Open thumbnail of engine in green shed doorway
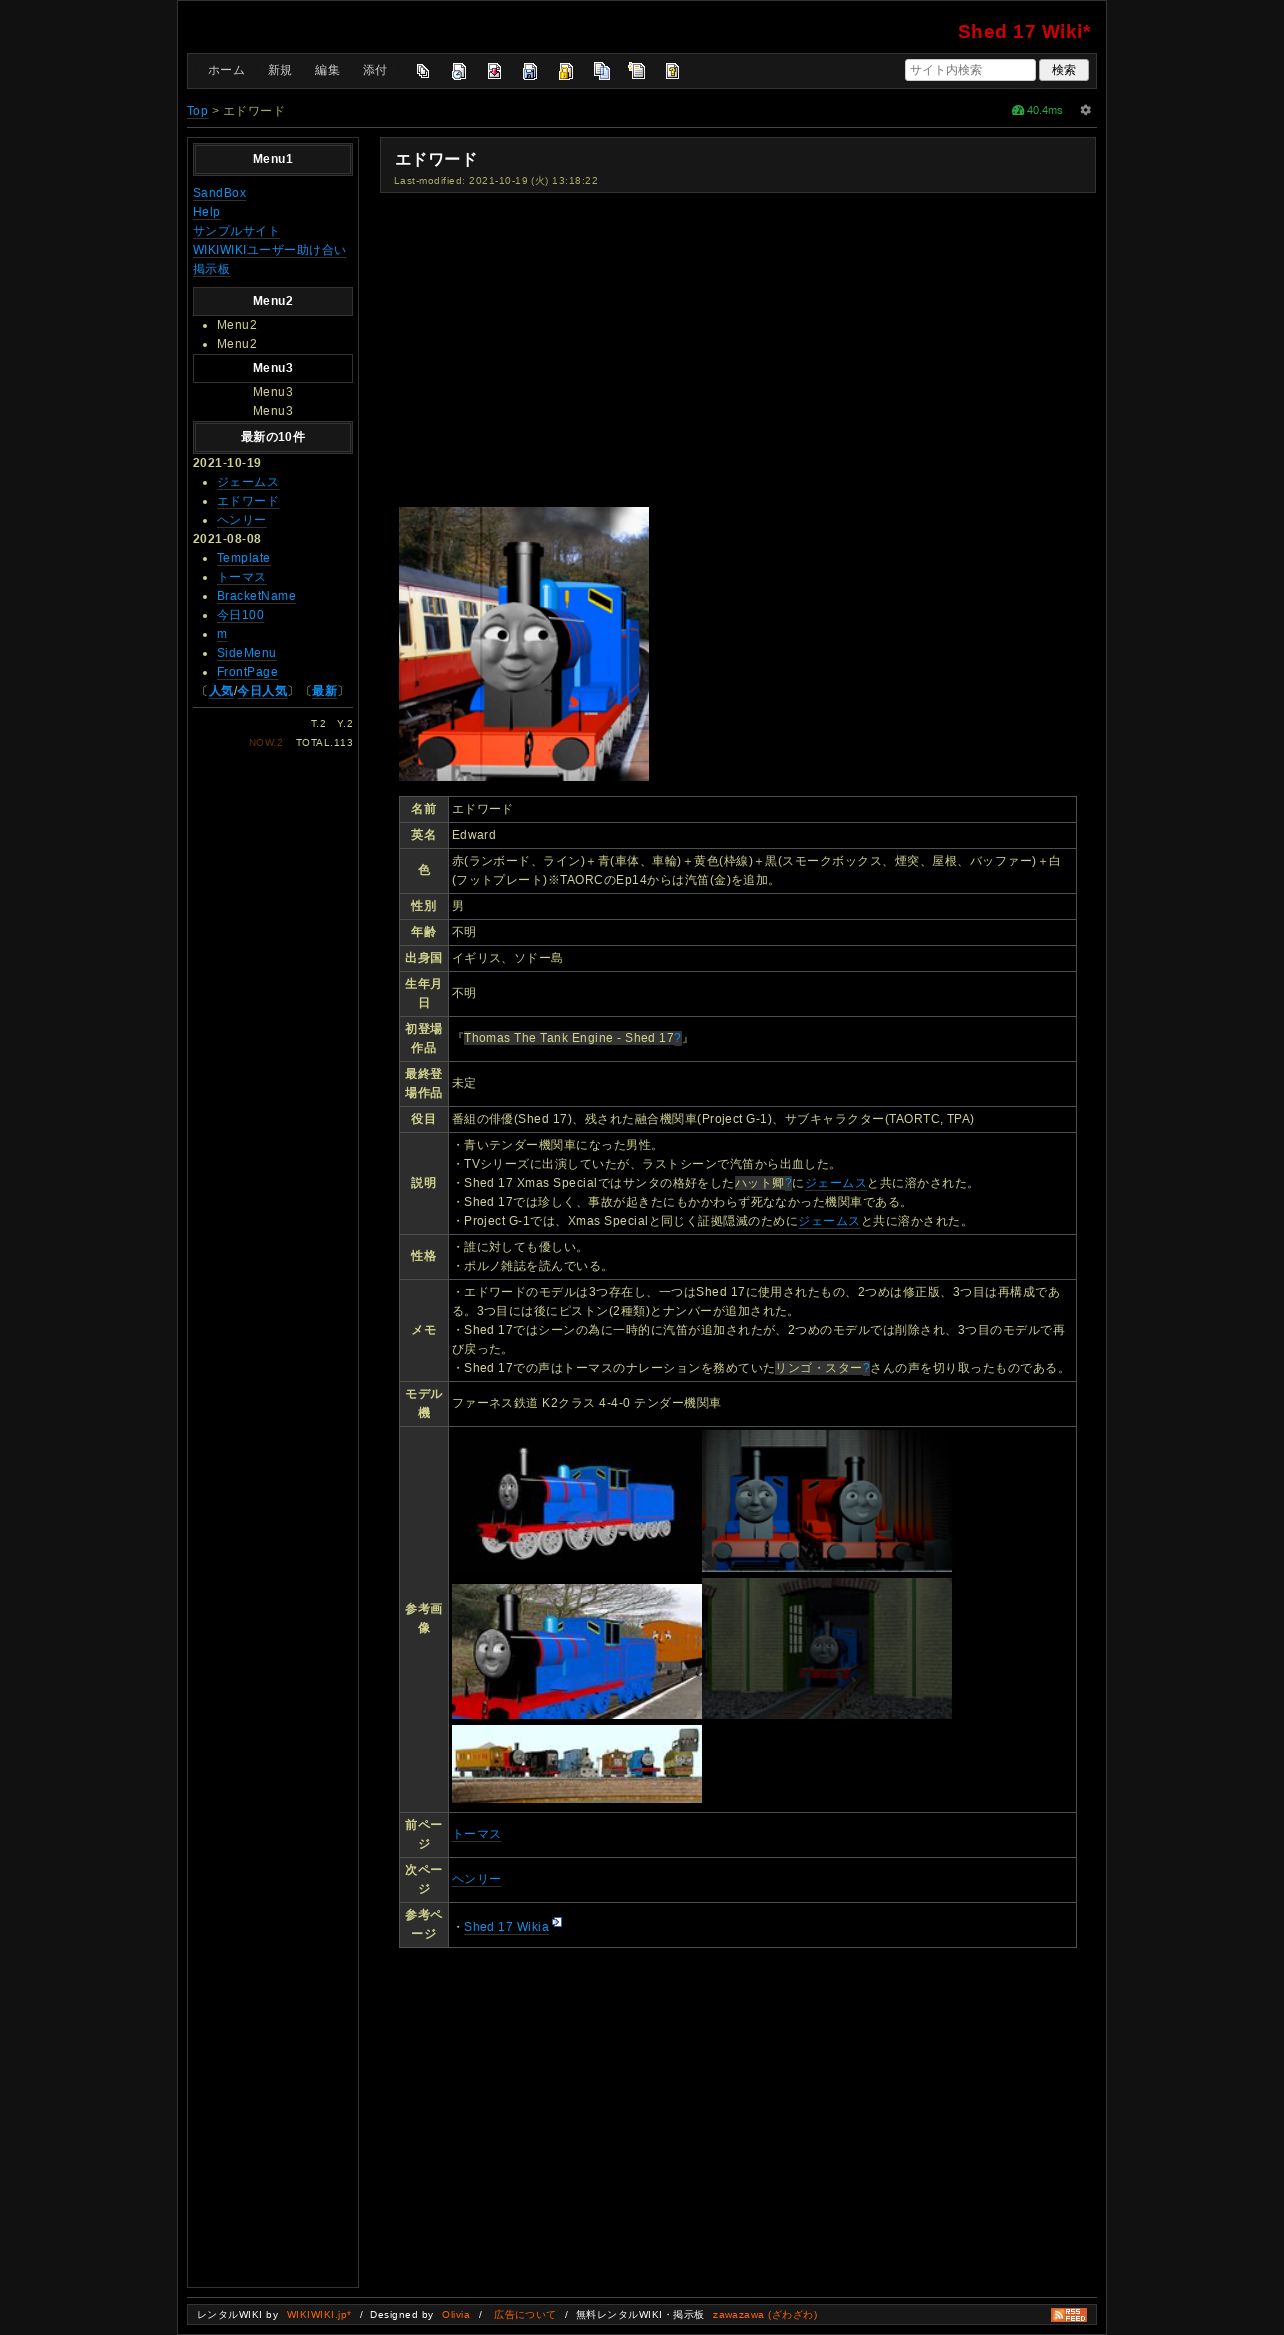The image size is (1284, 2335). tap(827, 1648)
